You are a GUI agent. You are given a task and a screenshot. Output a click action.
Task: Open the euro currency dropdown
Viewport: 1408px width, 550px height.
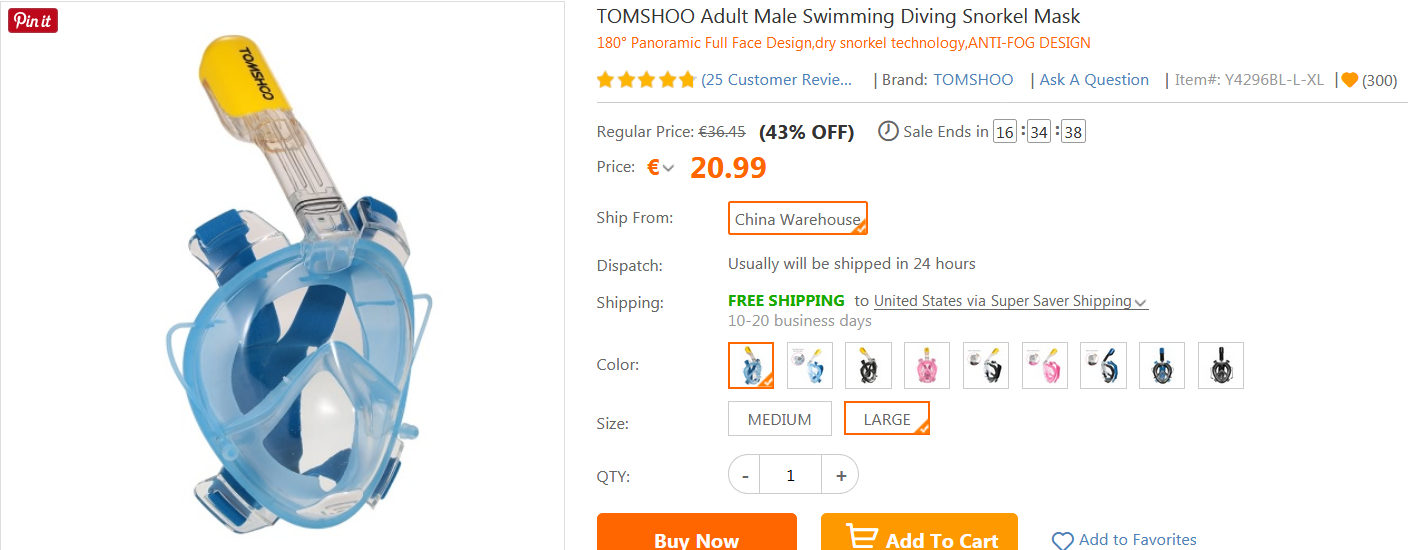click(660, 168)
